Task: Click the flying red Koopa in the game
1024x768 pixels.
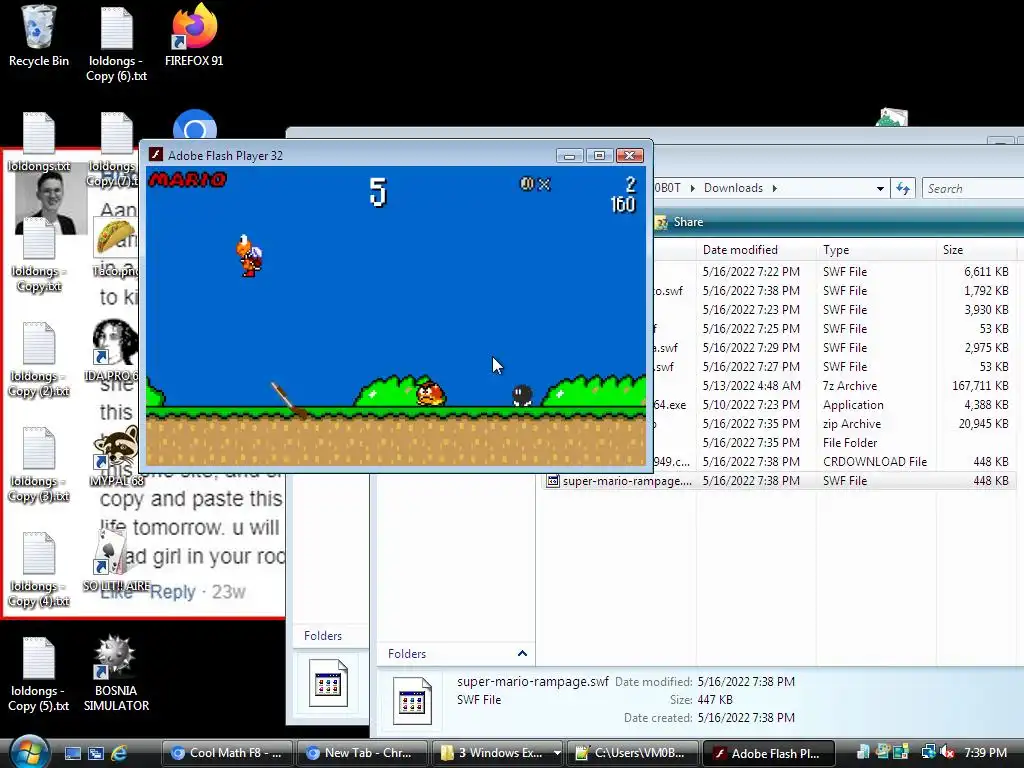Action: click(249, 255)
